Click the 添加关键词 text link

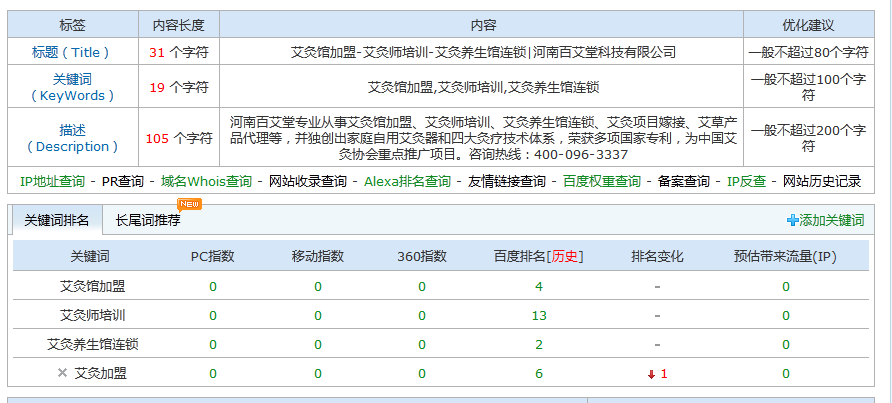[832, 220]
